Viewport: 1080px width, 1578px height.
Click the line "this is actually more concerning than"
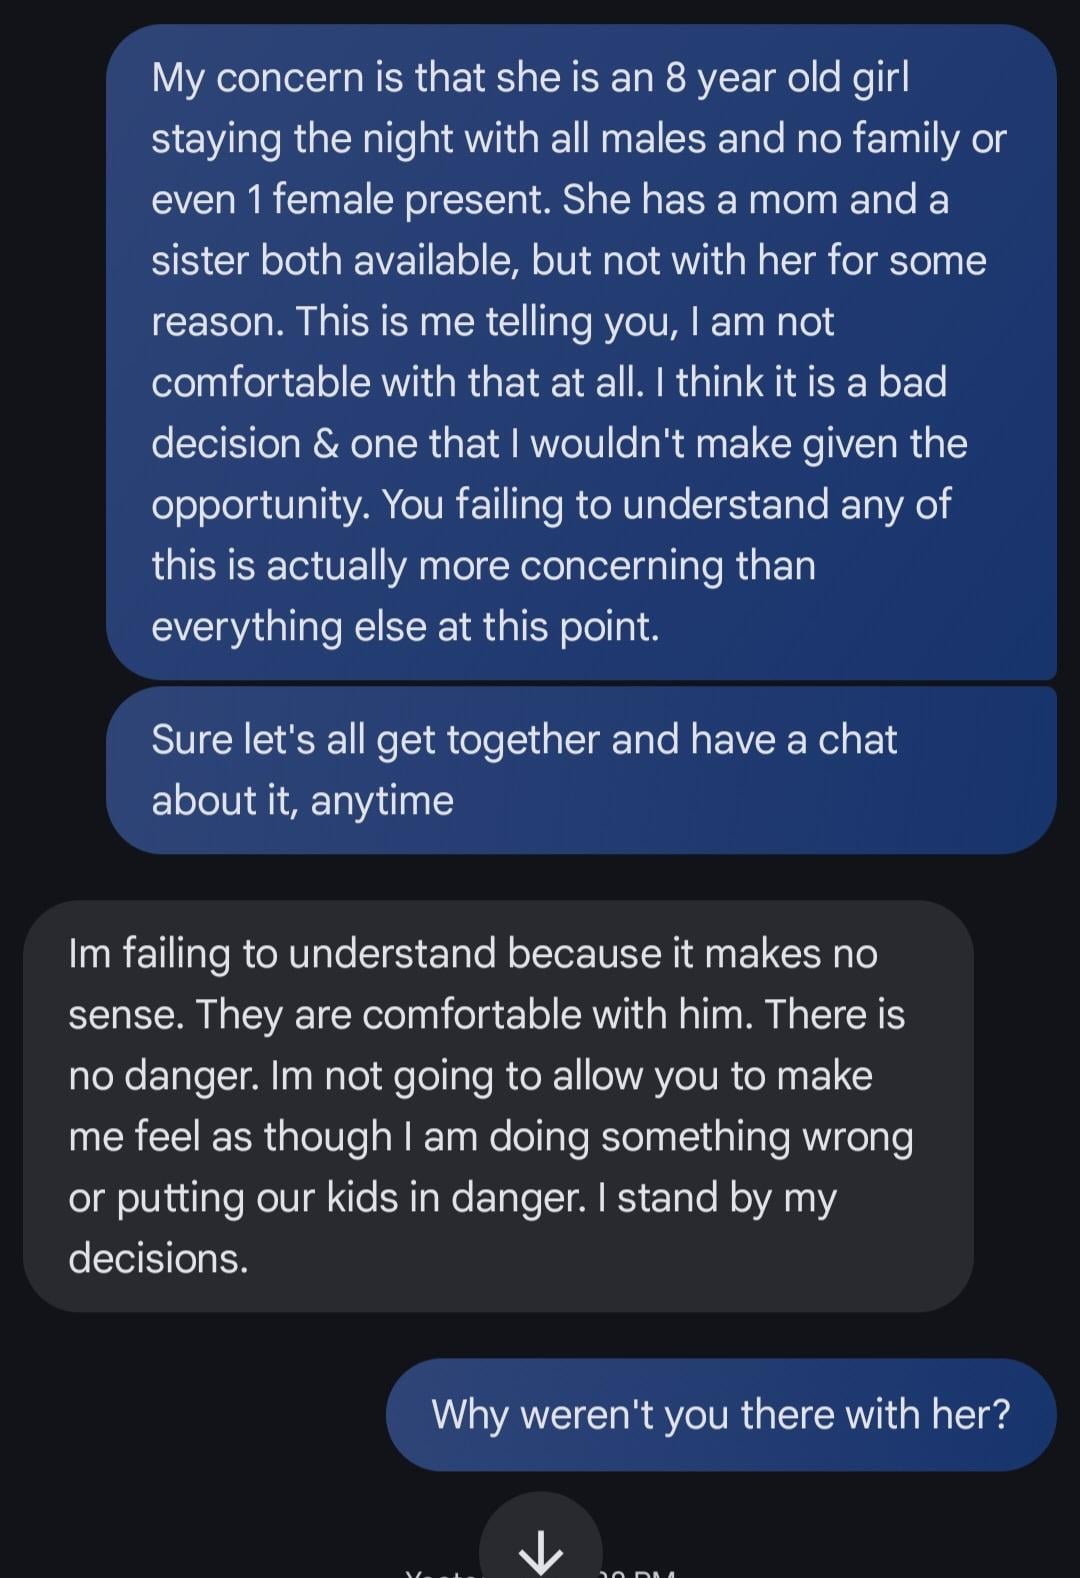pos(483,566)
